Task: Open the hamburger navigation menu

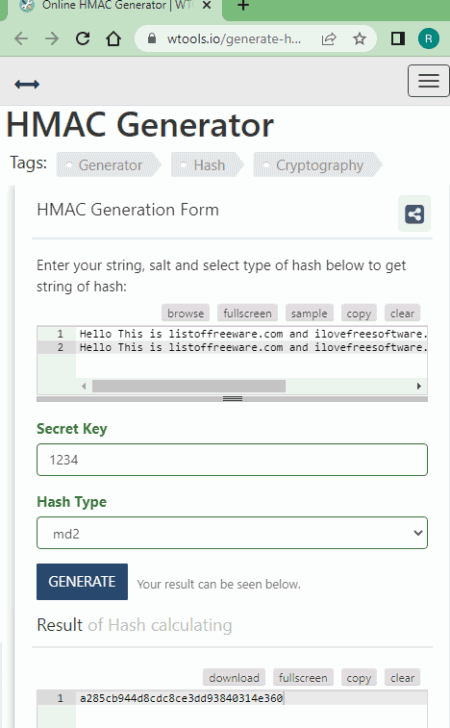Action: (x=428, y=81)
